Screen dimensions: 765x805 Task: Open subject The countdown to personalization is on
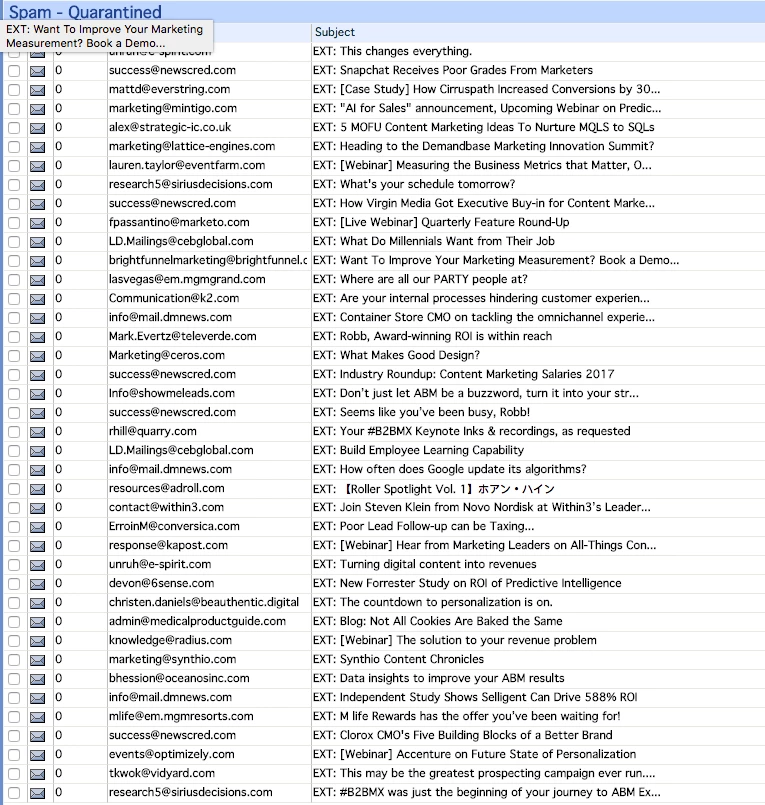[x=433, y=602]
